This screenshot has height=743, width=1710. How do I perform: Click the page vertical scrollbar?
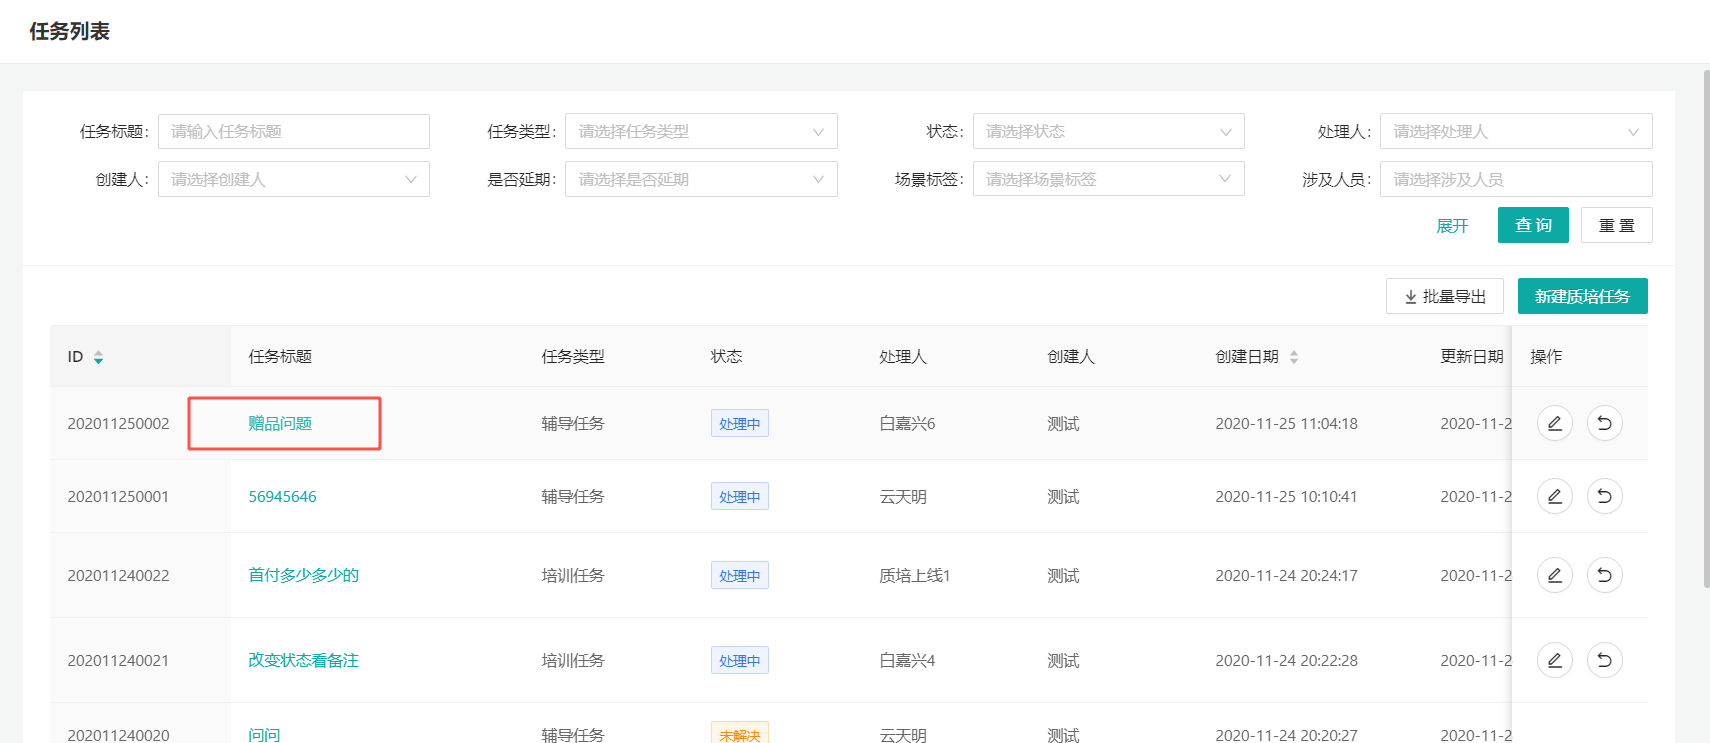coord(1706,328)
